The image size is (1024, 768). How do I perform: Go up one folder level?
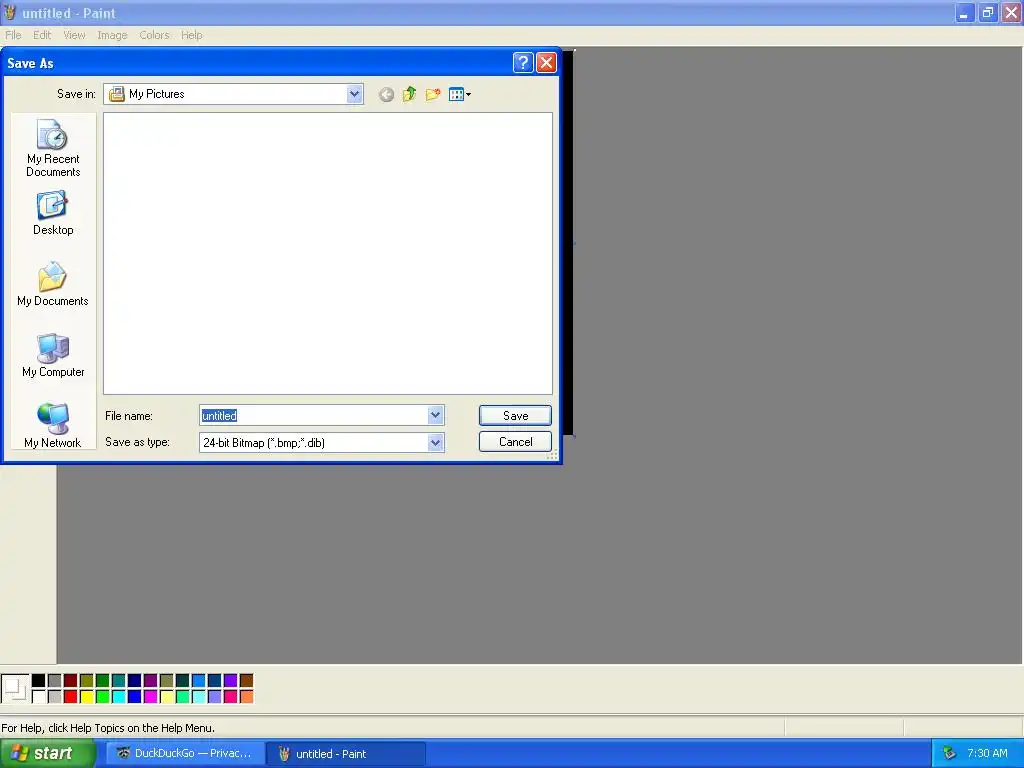[x=409, y=95]
